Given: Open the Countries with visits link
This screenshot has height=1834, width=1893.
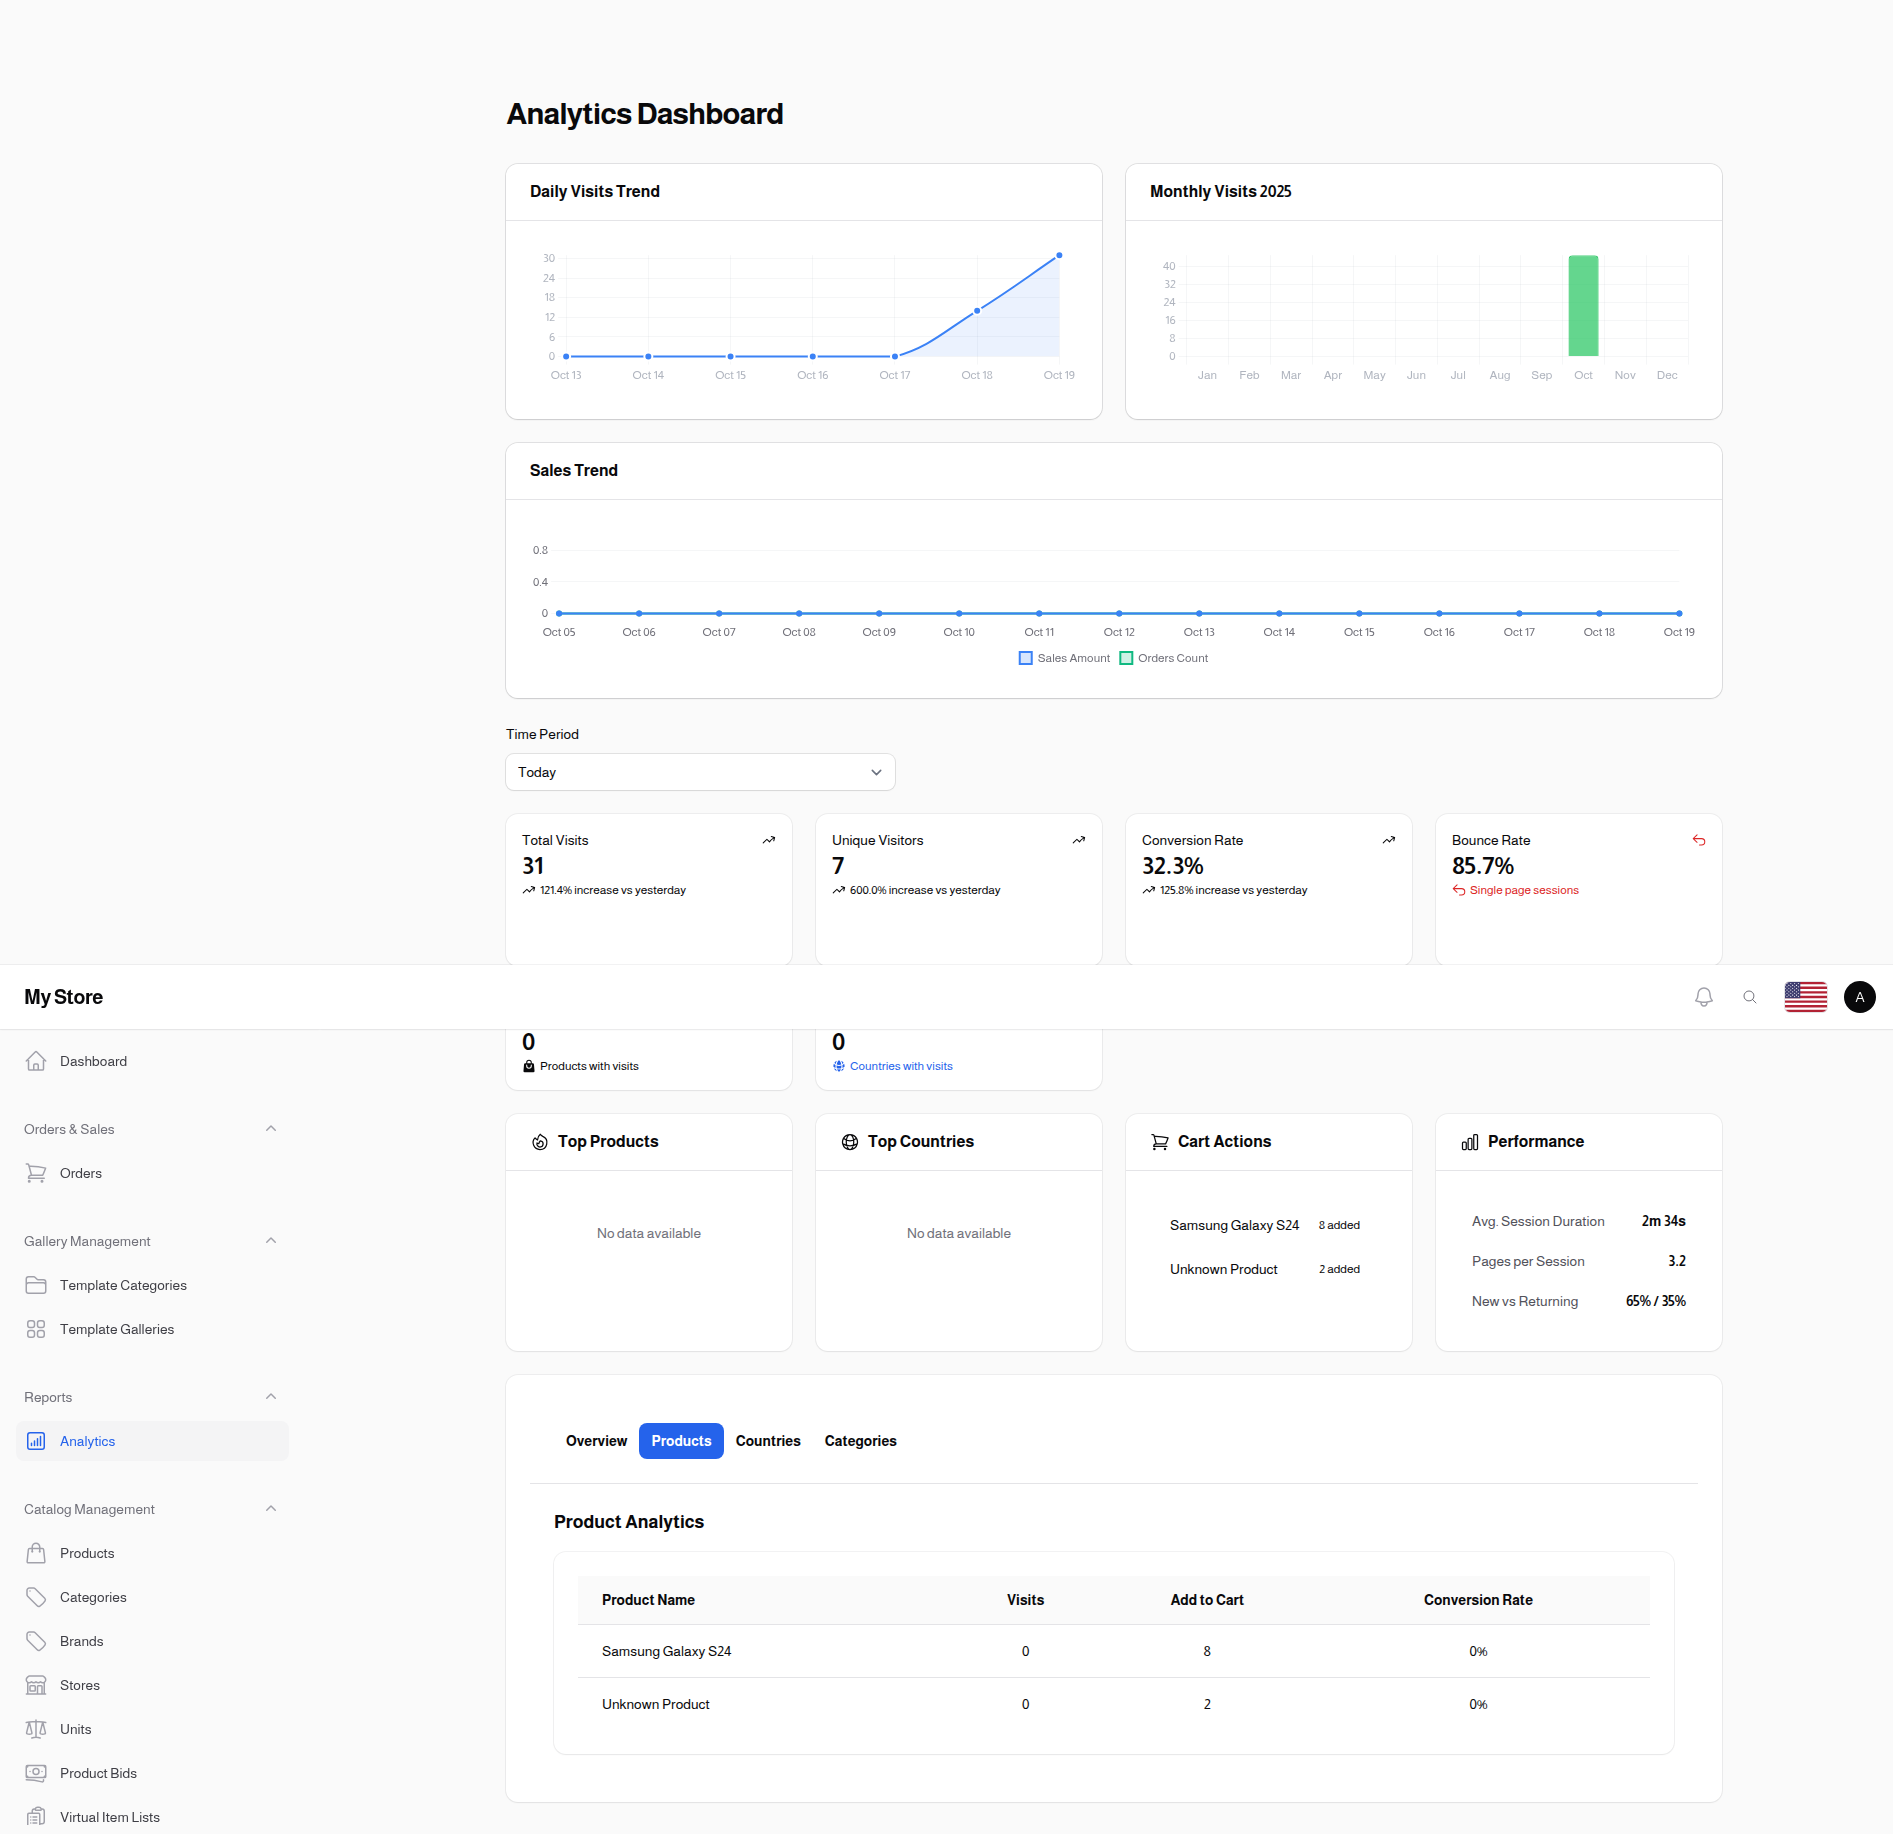Looking at the screenshot, I should 901,1065.
